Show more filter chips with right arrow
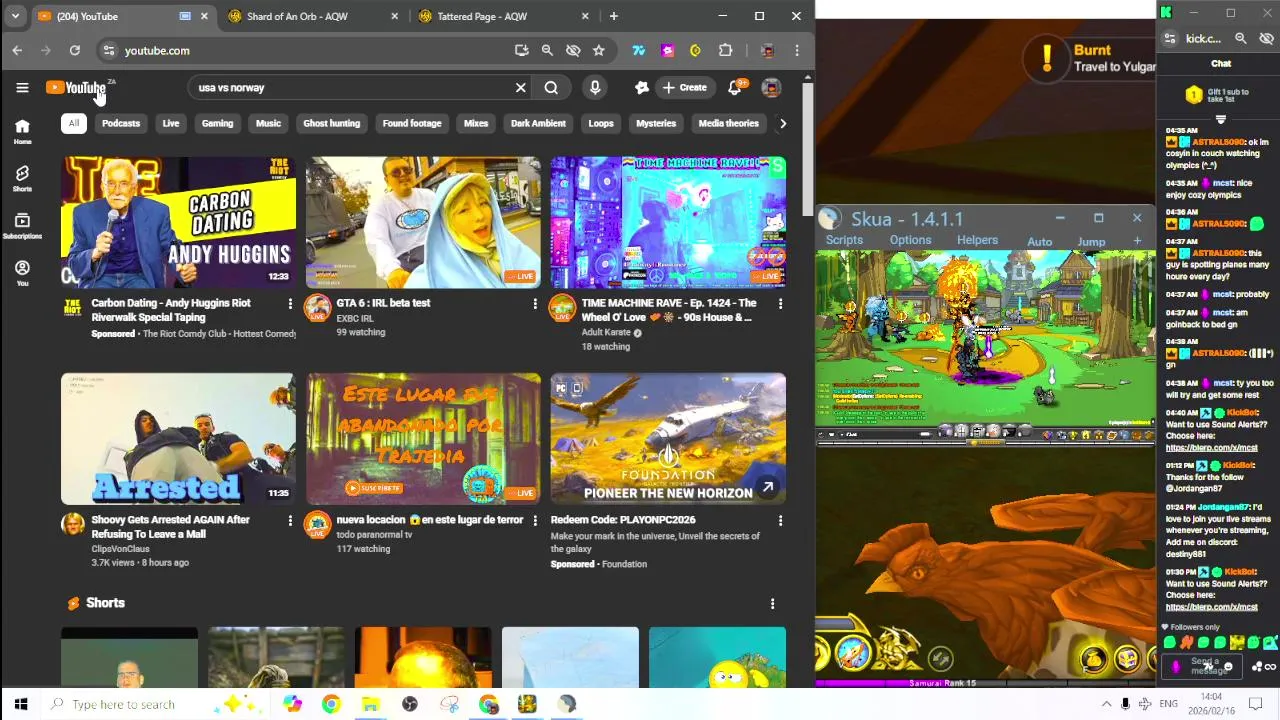 tap(783, 123)
